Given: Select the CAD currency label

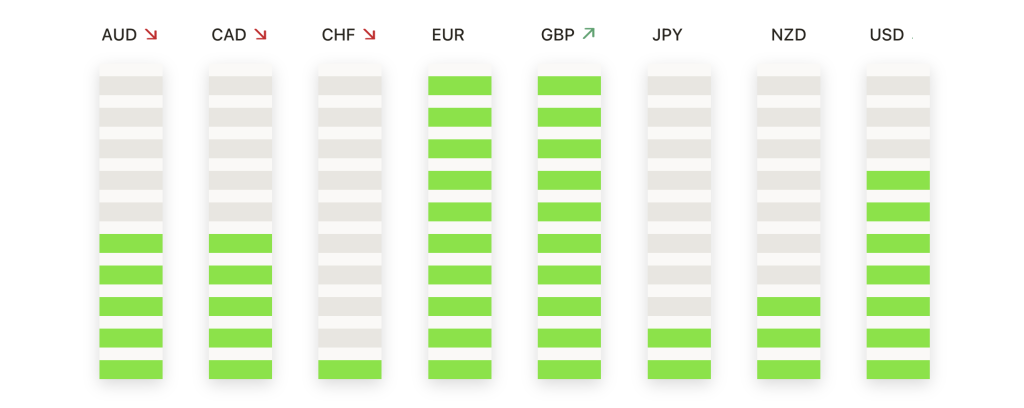Looking at the screenshot, I should click(229, 35).
